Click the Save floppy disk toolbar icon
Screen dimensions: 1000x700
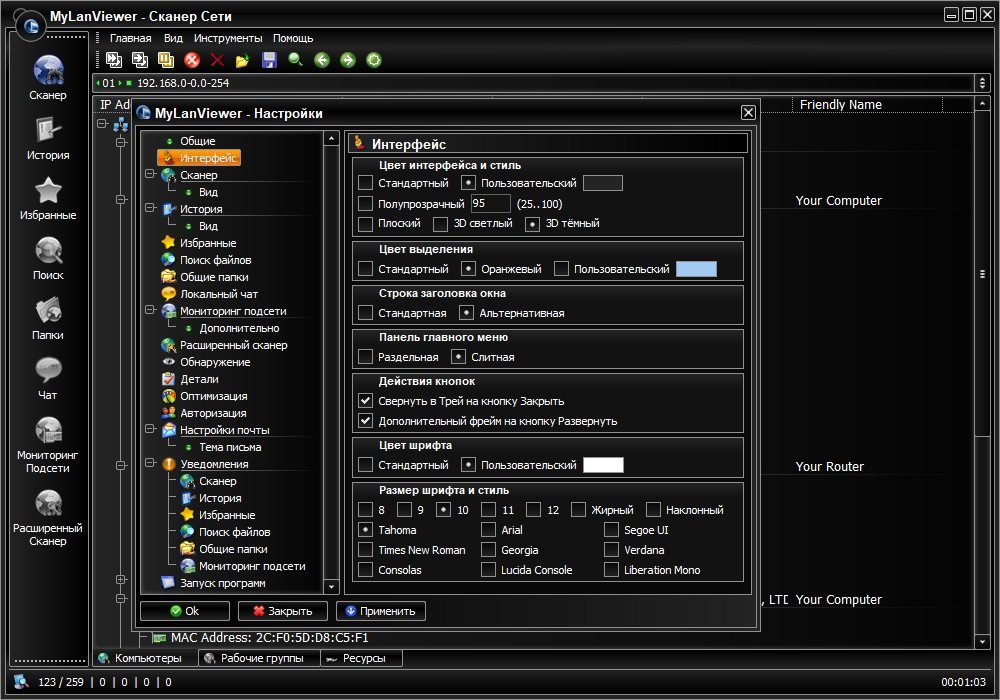click(x=269, y=60)
